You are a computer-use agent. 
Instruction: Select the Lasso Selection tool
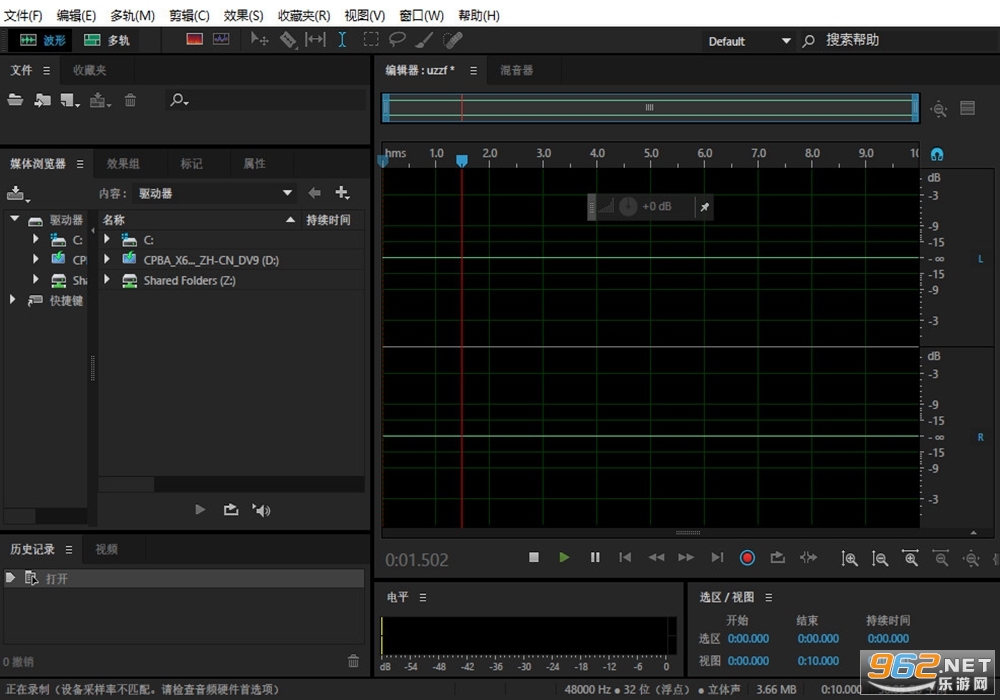pos(397,40)
